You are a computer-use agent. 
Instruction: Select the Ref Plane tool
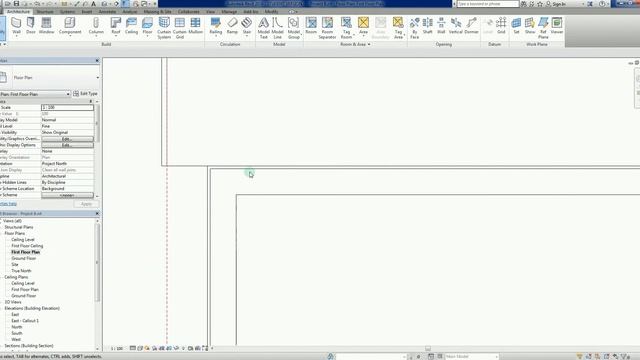543,28
